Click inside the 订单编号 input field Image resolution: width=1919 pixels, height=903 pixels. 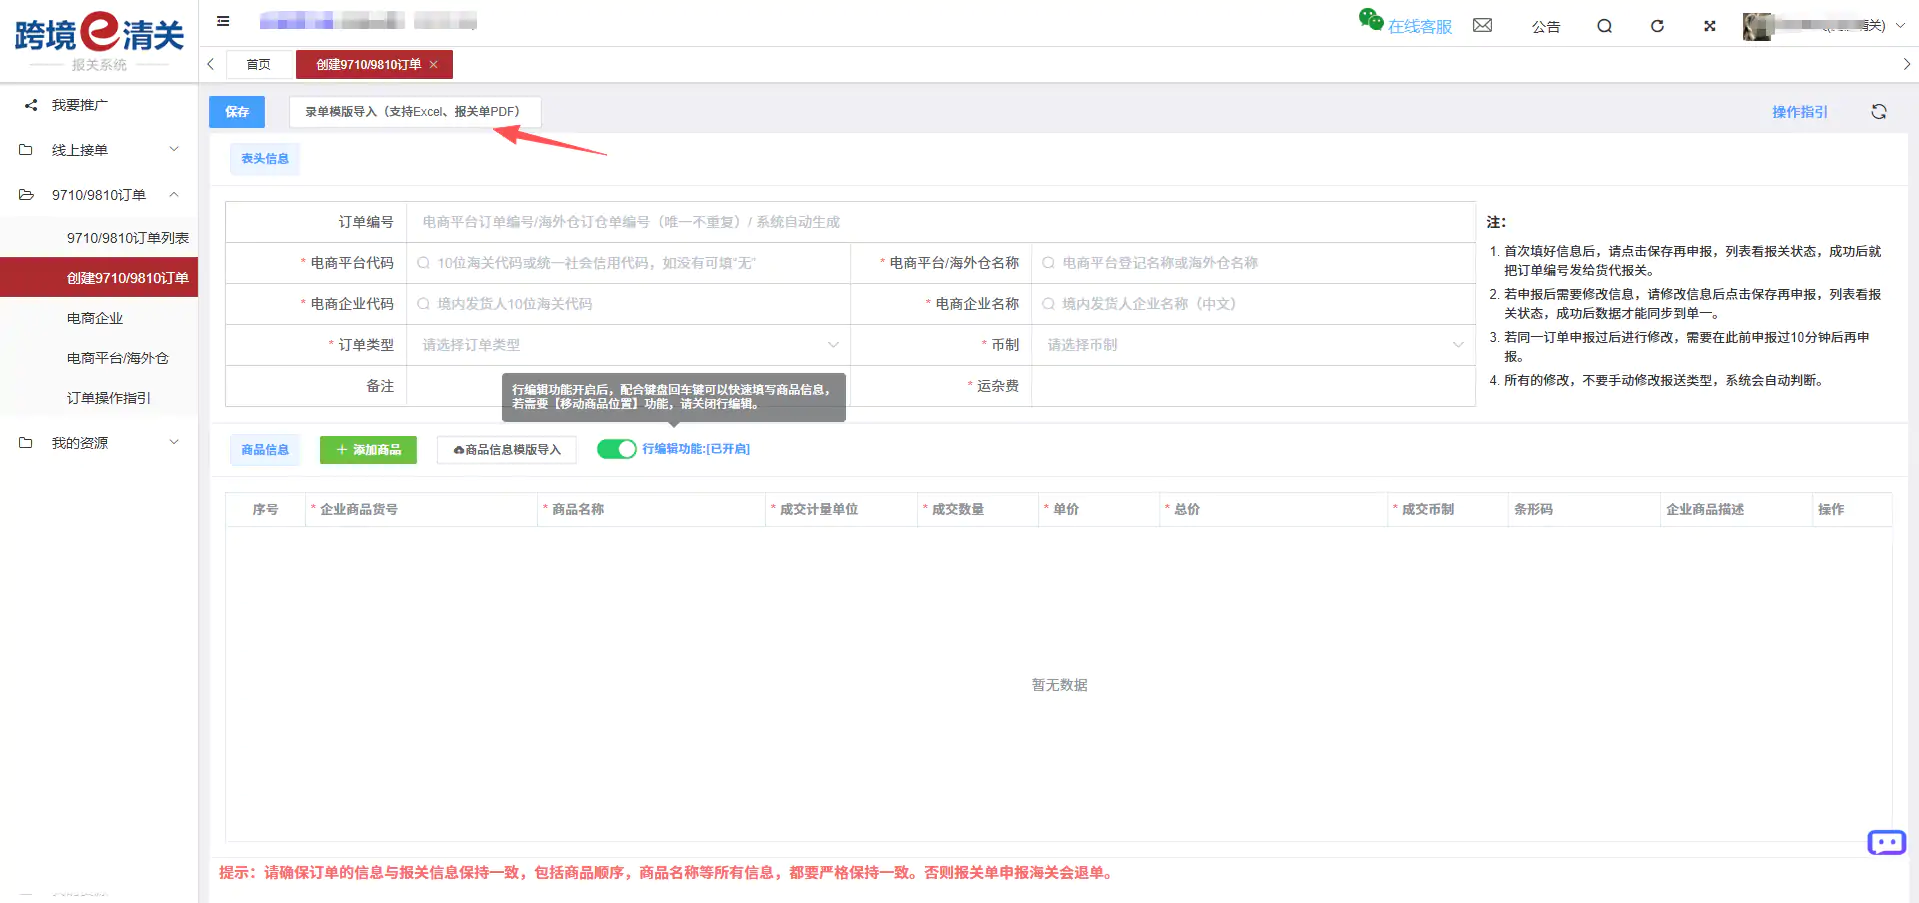point(700,221)
